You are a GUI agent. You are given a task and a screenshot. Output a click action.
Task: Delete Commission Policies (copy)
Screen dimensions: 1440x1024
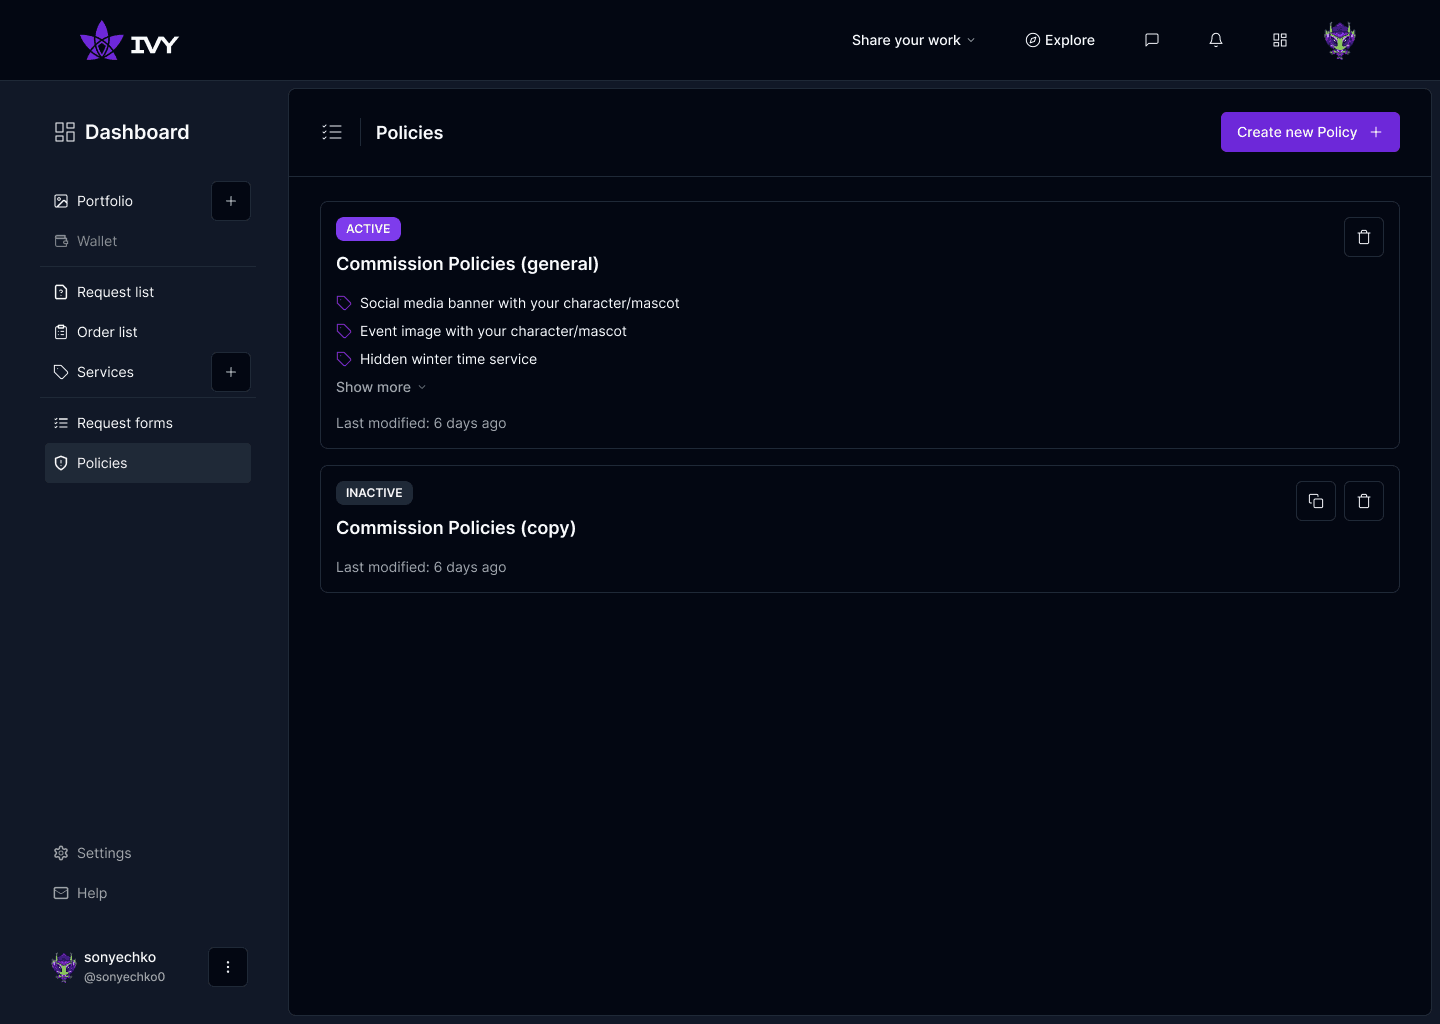(x=1364, y=501)
